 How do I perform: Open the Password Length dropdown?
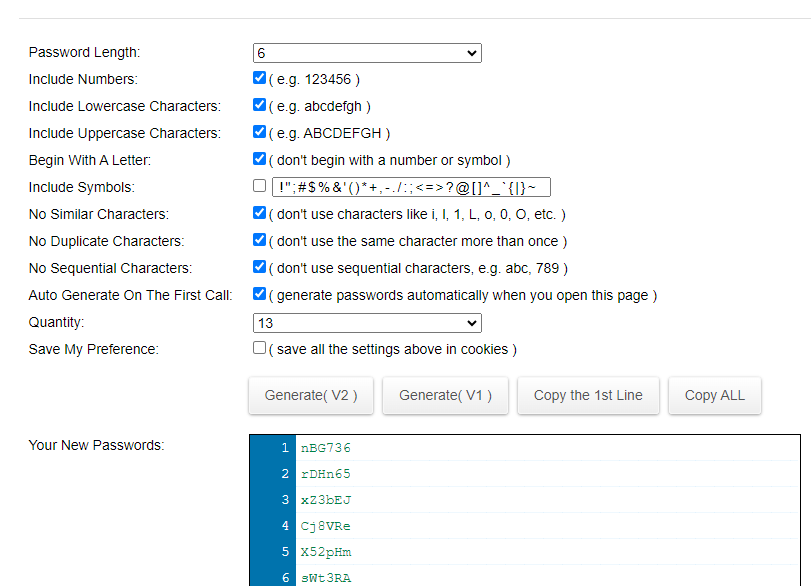pos(366,53)
